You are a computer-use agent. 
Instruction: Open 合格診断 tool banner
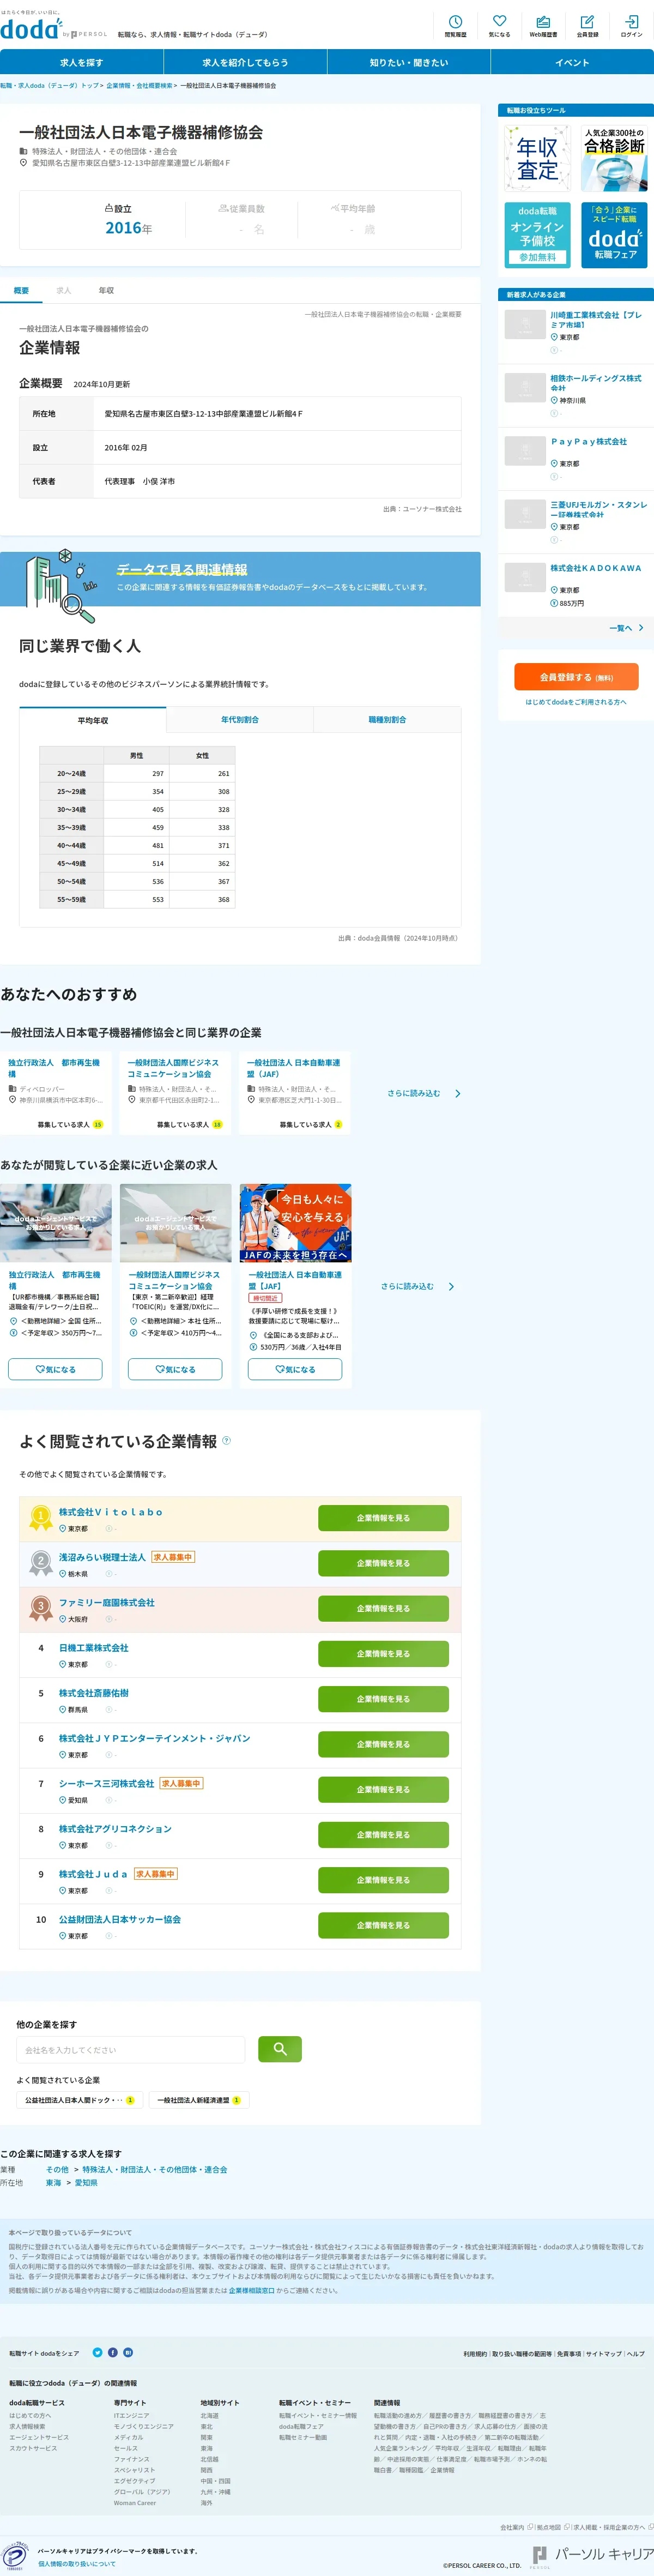coord(614,157)
